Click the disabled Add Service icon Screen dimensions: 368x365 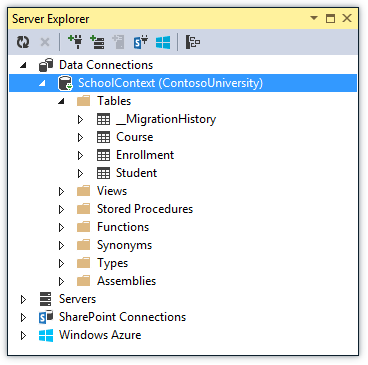point(118,42)
